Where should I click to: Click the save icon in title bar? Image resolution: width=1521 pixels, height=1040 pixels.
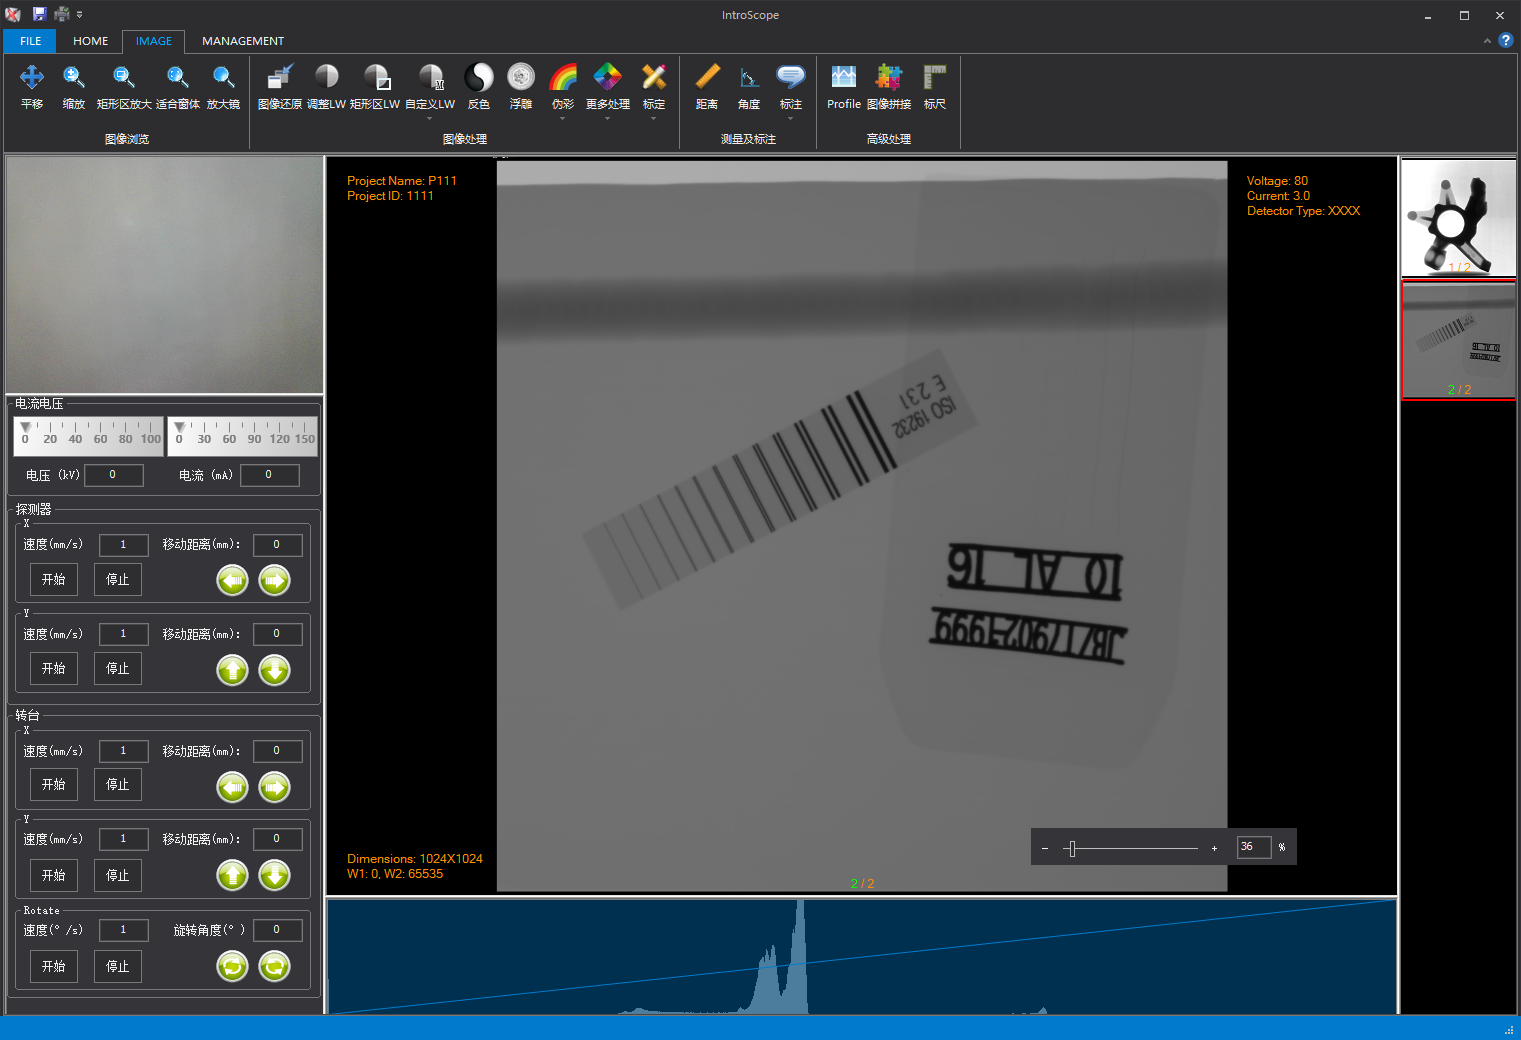pos(40,14)
